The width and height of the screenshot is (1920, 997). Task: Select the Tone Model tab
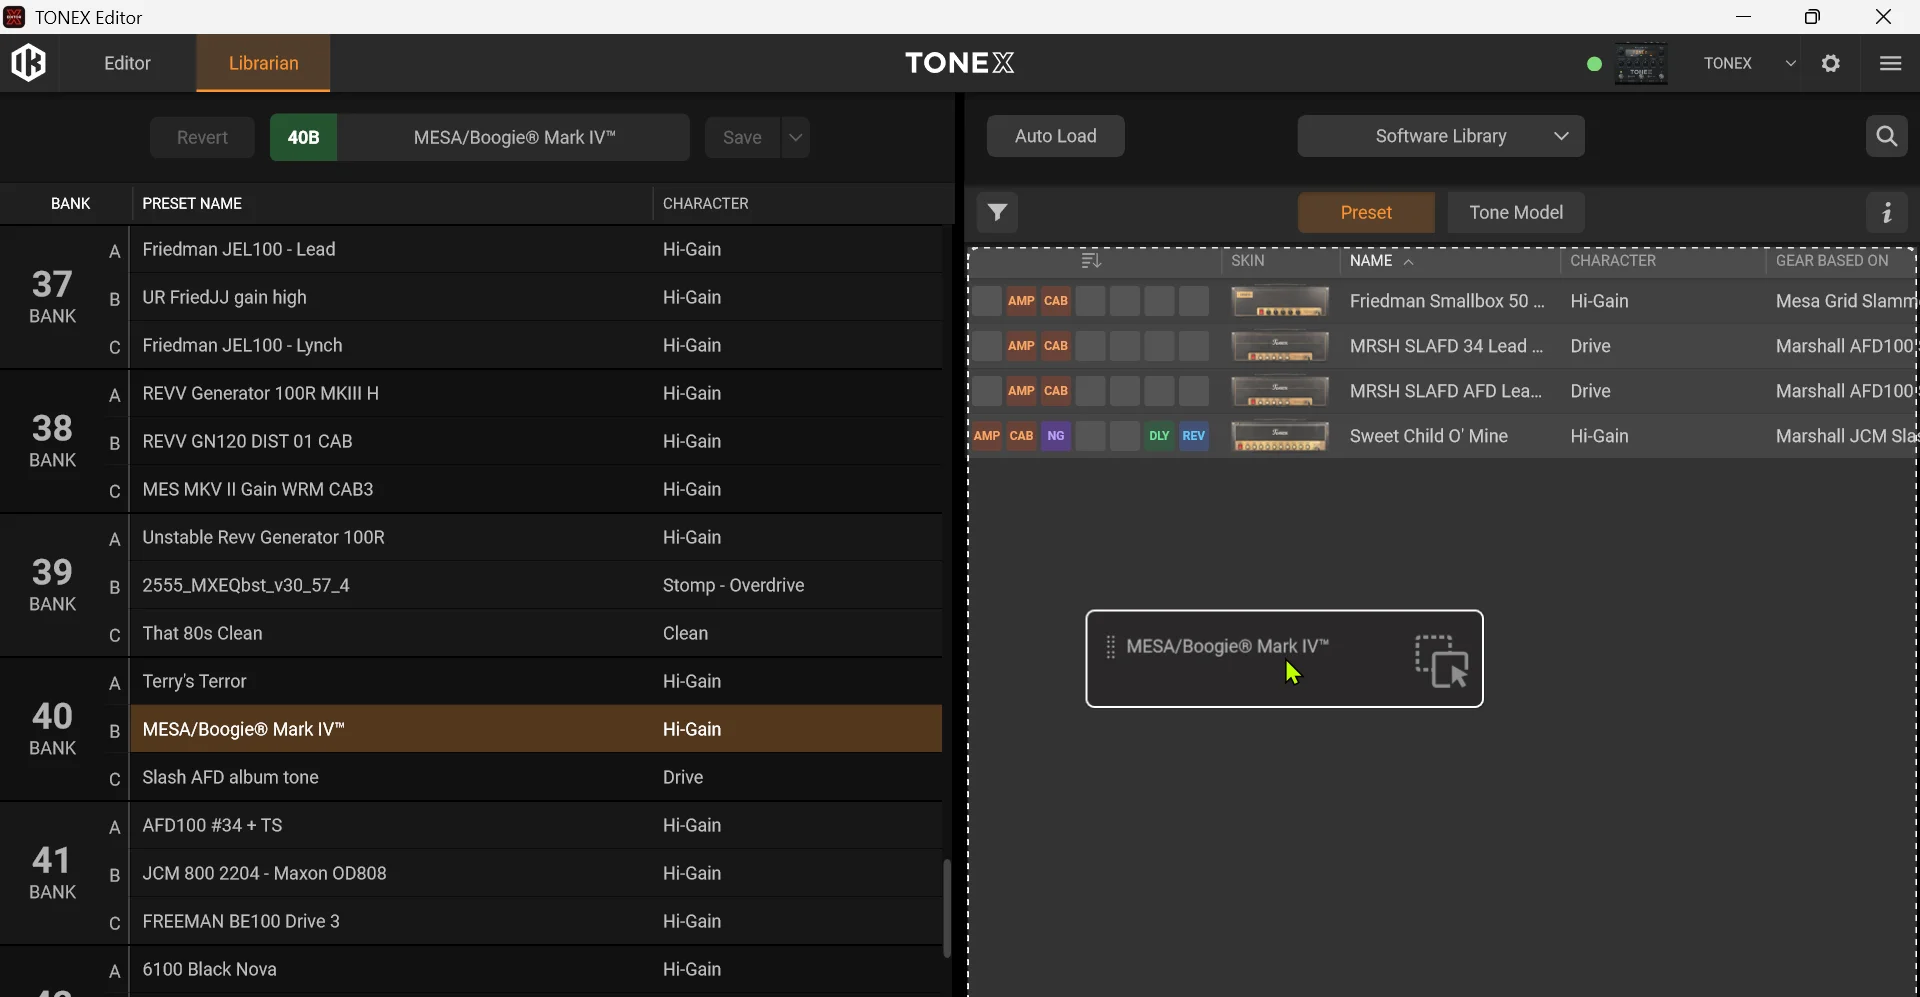(x=1516, y=212)
